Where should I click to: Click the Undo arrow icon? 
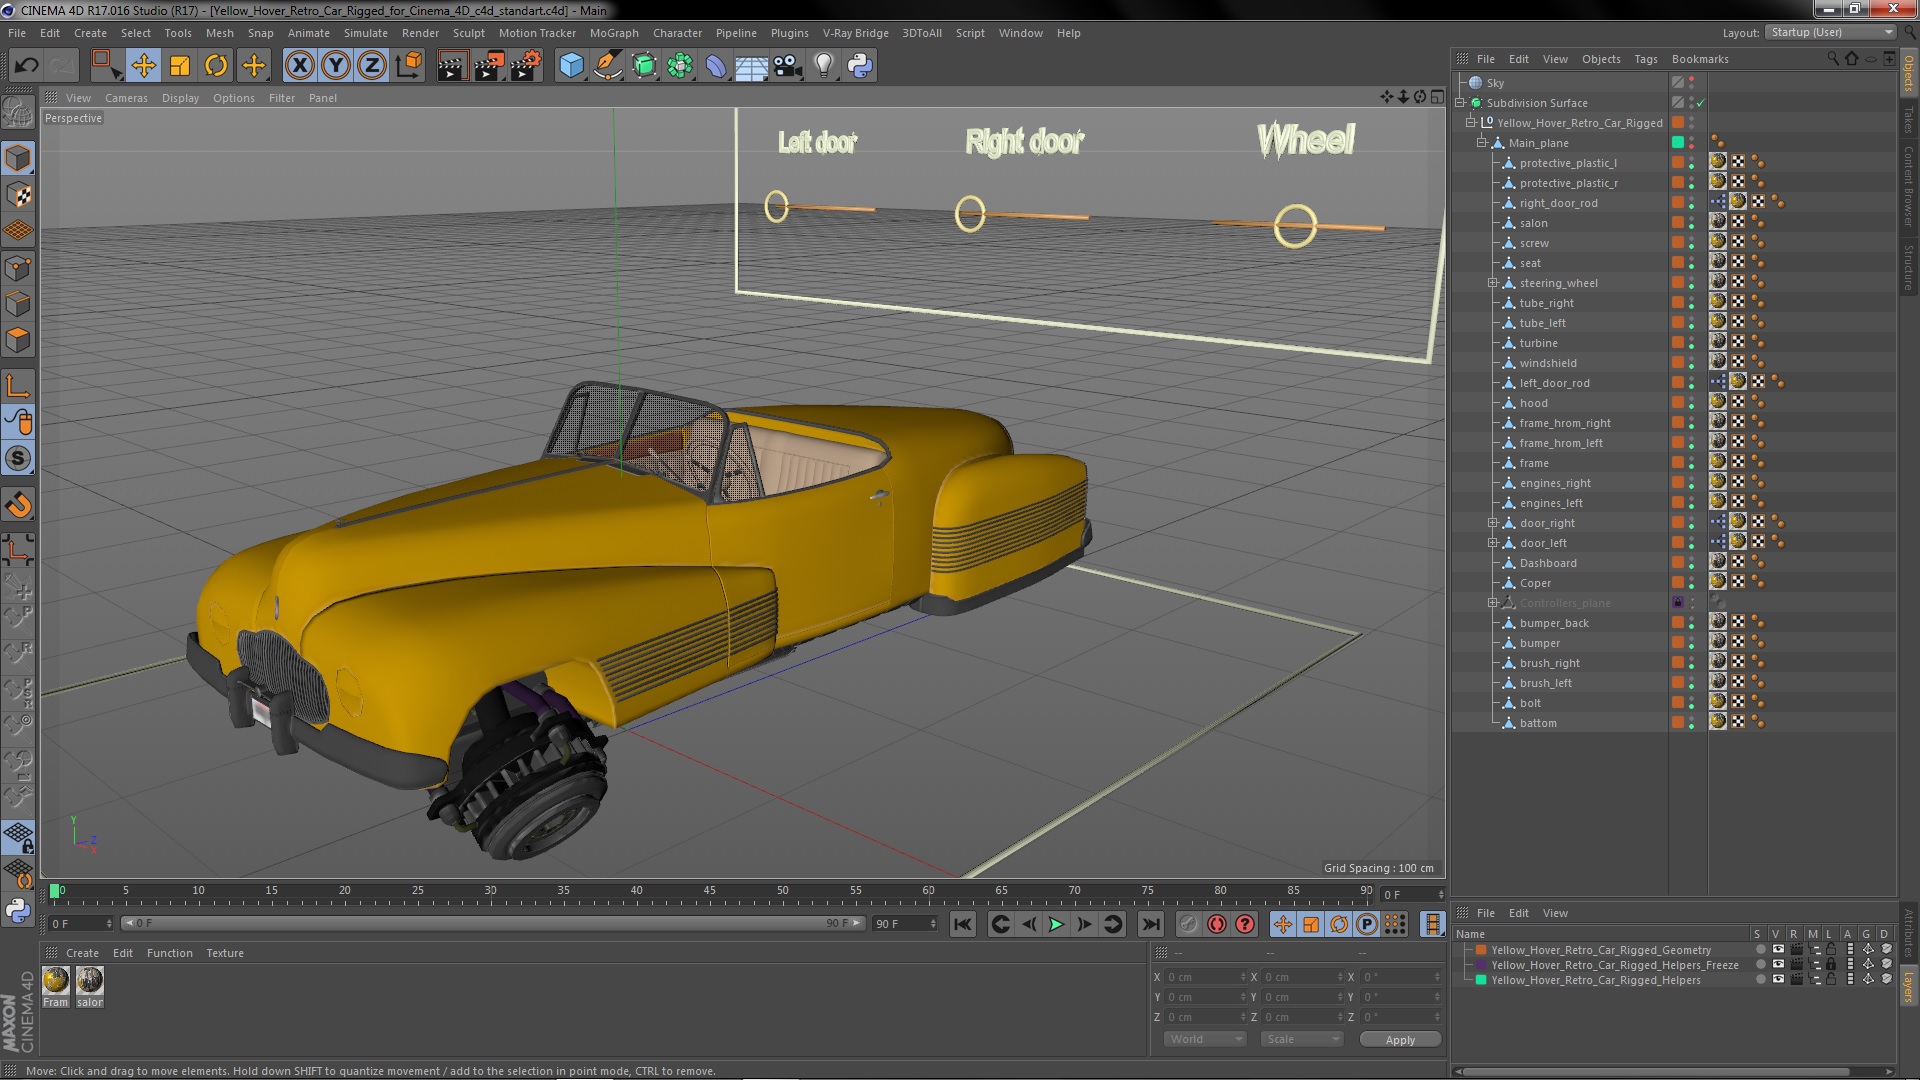tap(26, 66)
